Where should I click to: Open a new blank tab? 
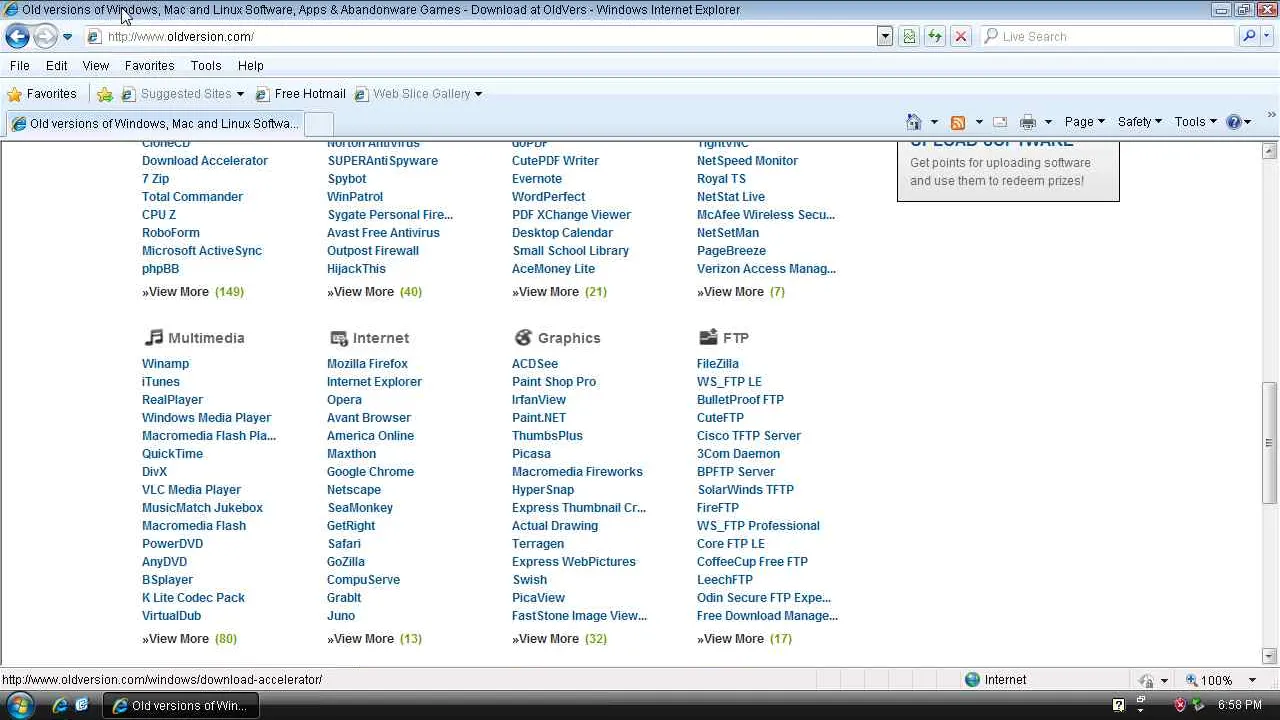(x=318, y=124)
